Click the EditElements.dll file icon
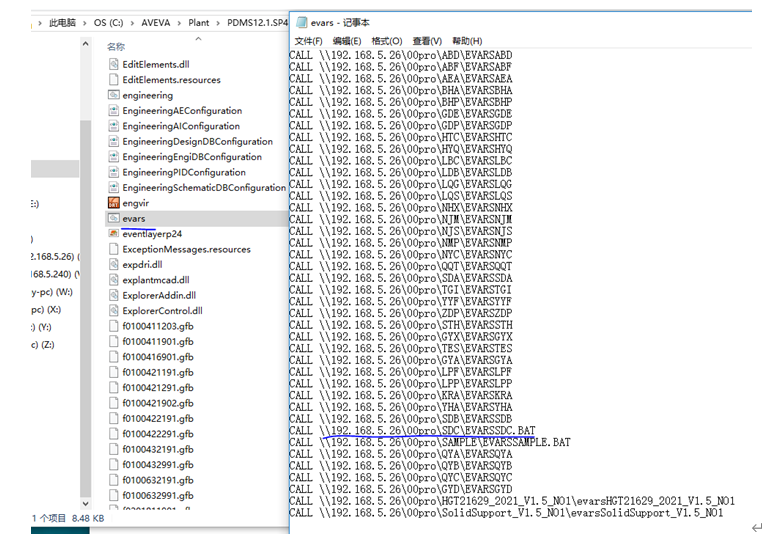The image size is (762, 535). pos(114,64)
